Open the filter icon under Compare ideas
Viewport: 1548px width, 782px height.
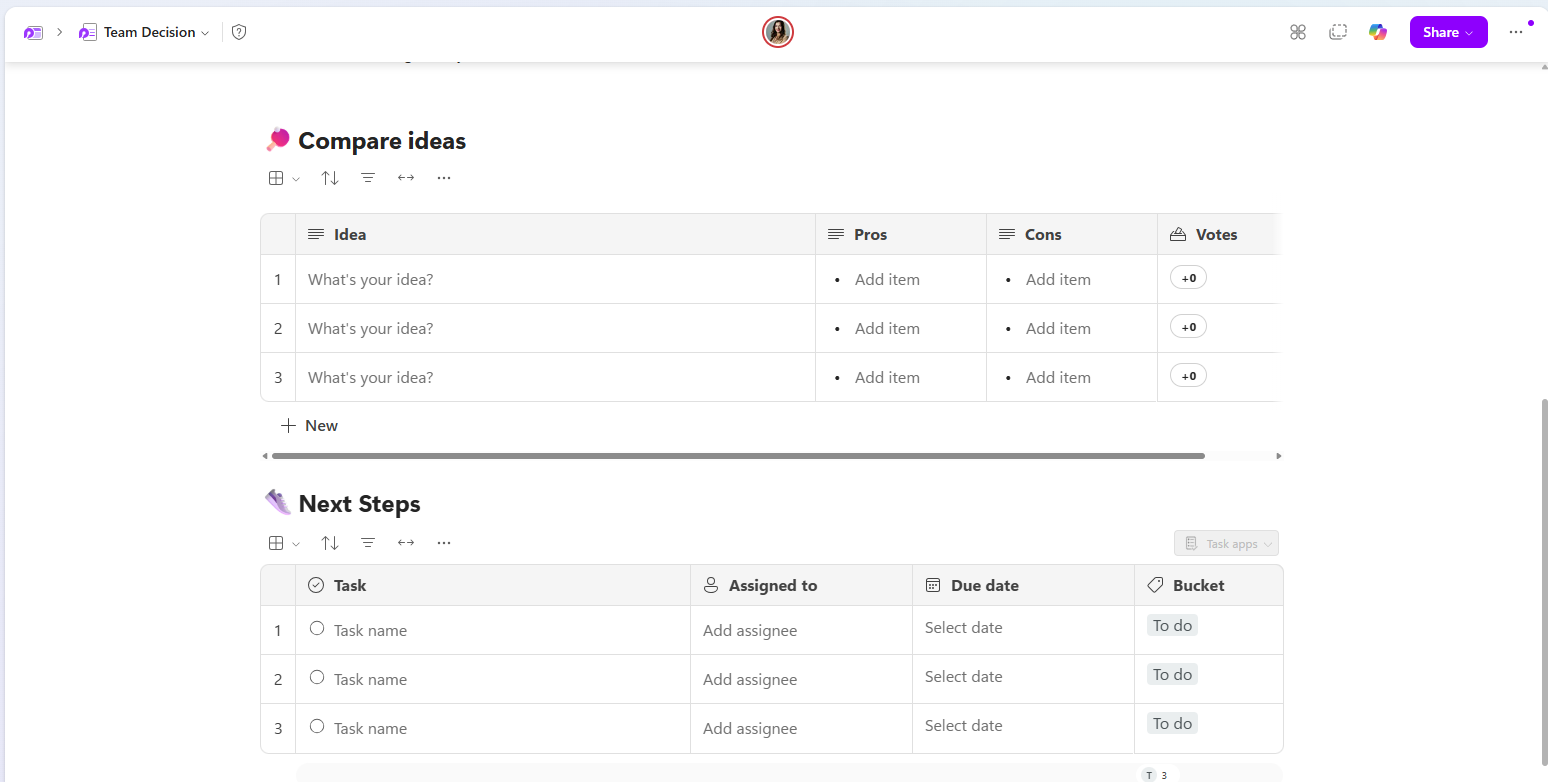point(368,177)
